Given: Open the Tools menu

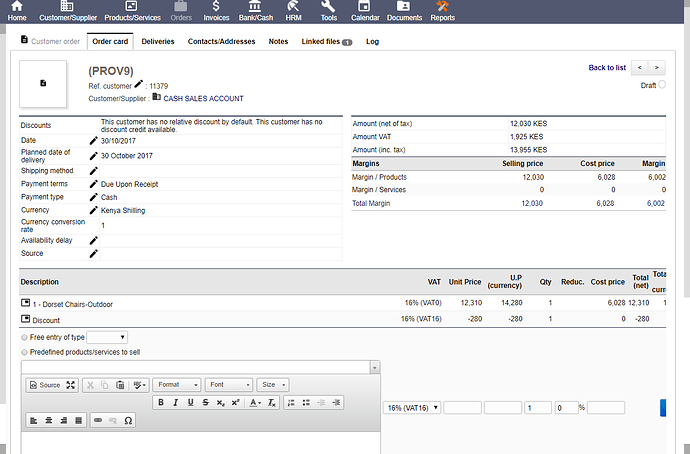Looking at the screenshot, I should point(328,11).
